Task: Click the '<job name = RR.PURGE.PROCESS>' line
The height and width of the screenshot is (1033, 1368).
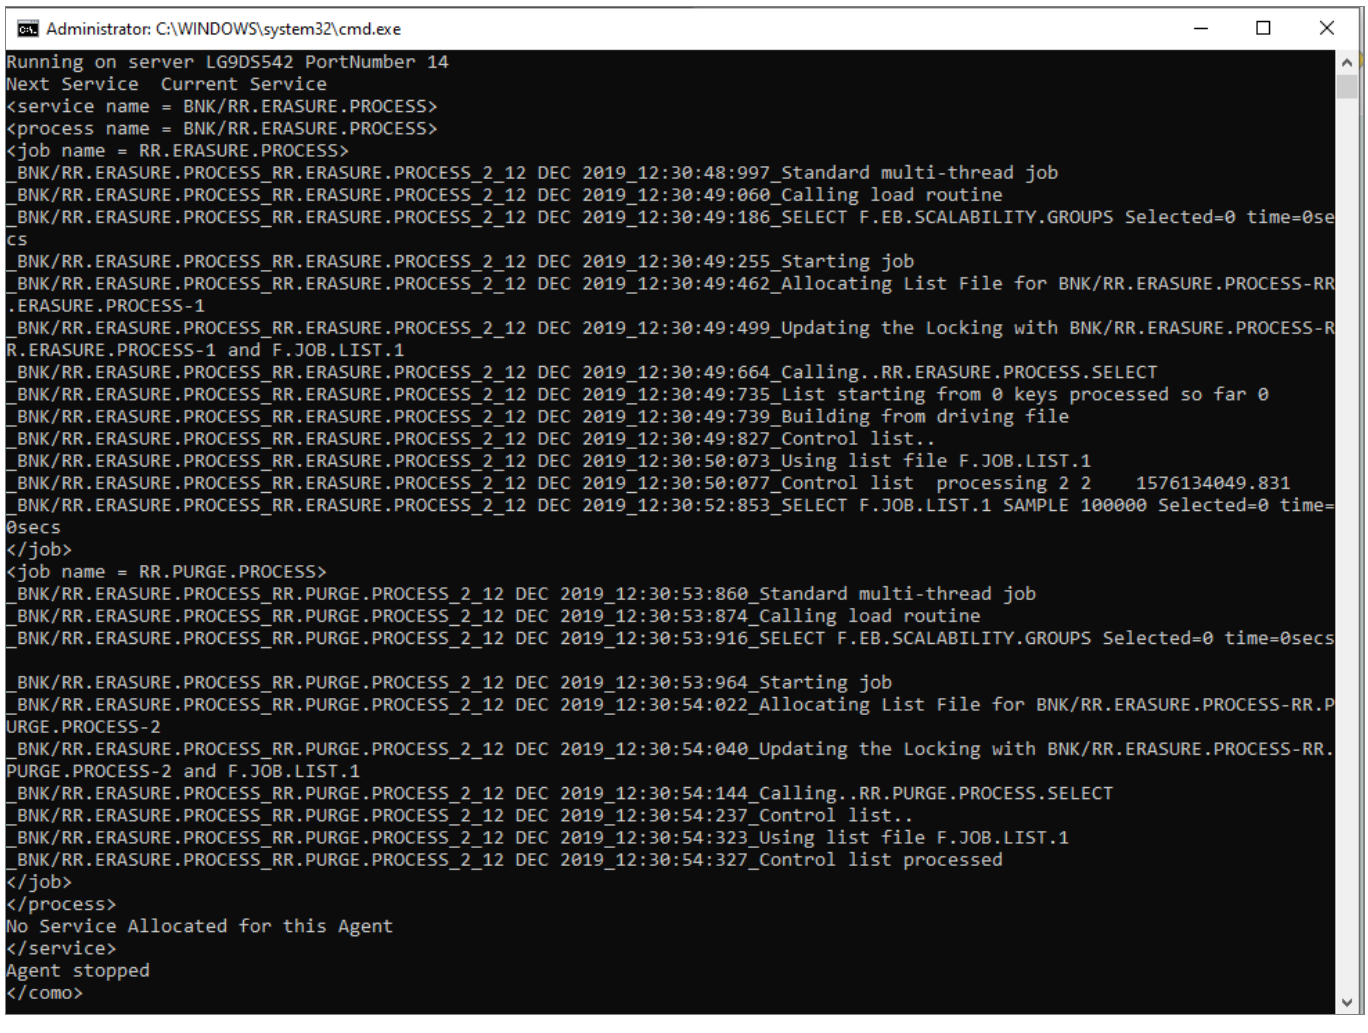Action: pos(166,572)
